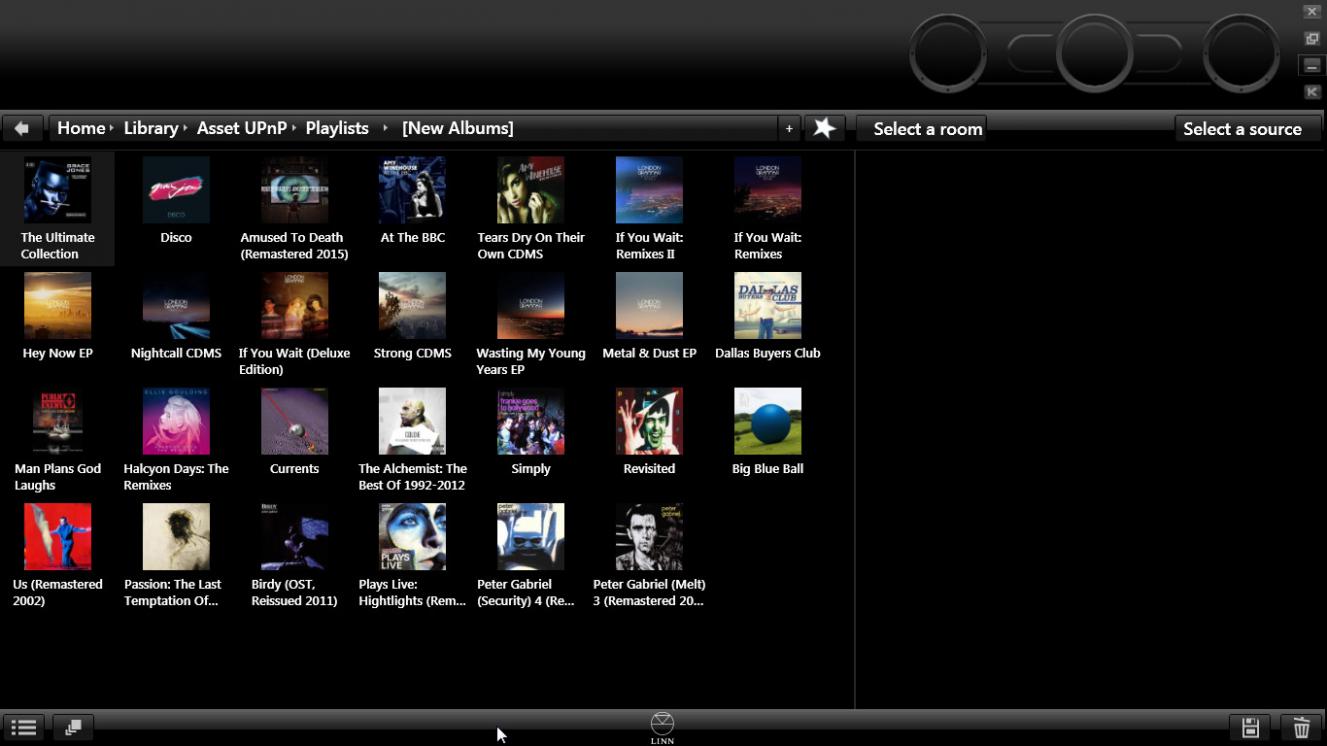Return to Playlists breadcrumb level
The image size is (1327, 746).
(337, 128)
